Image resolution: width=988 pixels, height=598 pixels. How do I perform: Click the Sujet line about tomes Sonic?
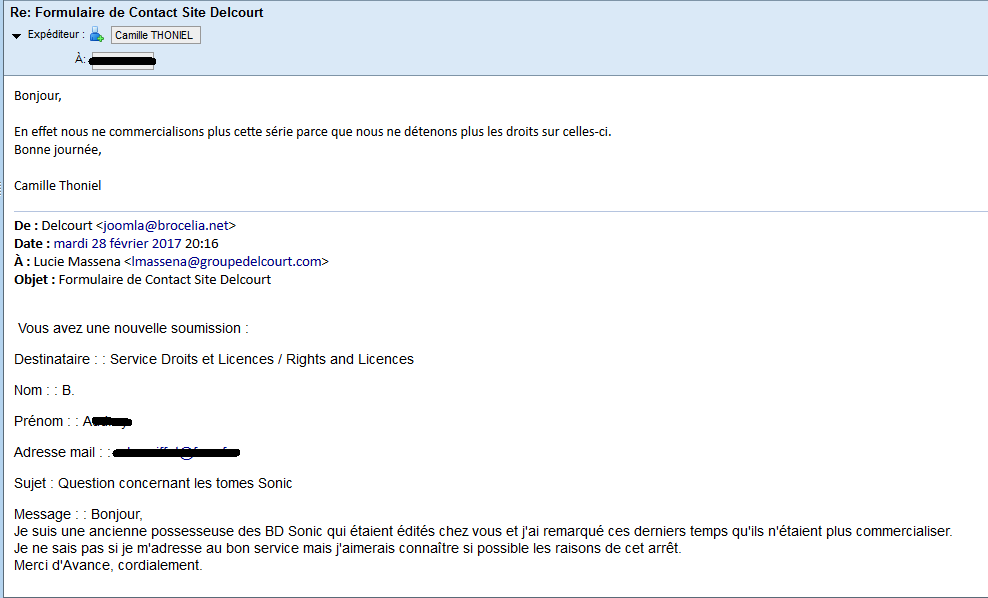153,483
